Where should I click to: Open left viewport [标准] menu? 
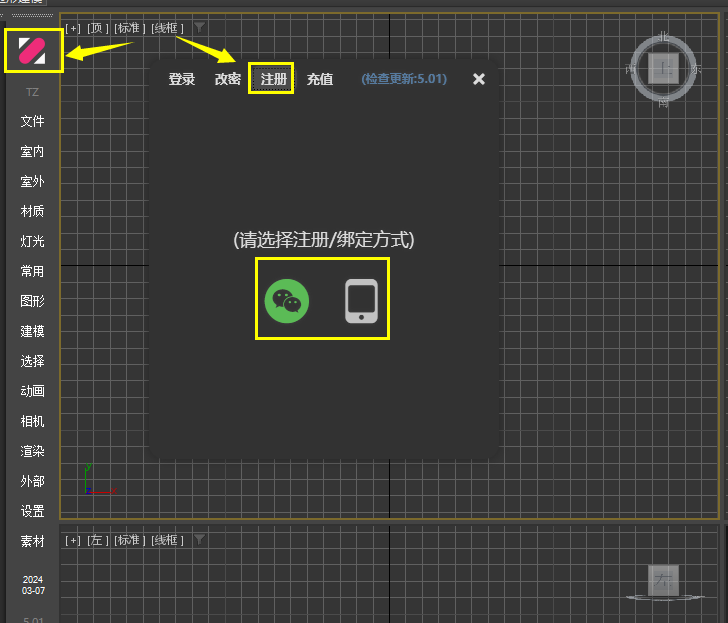pos(130,540)
